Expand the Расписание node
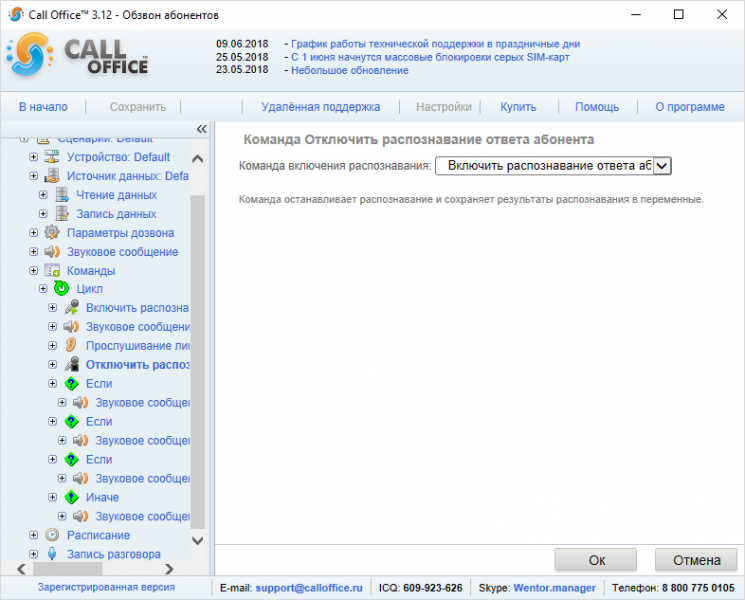The image size is (745, 600). point(33,535)
